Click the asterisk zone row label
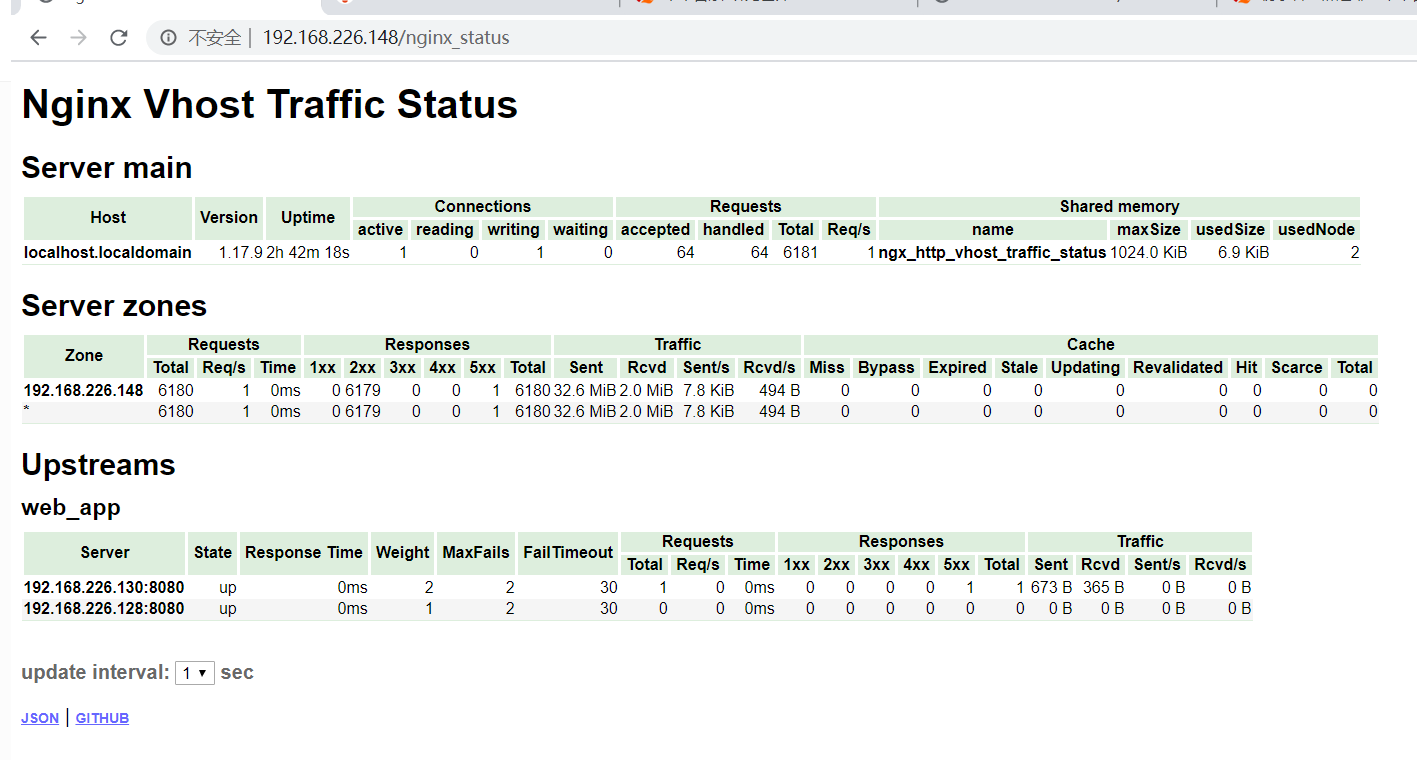 (x=27, y=412)
